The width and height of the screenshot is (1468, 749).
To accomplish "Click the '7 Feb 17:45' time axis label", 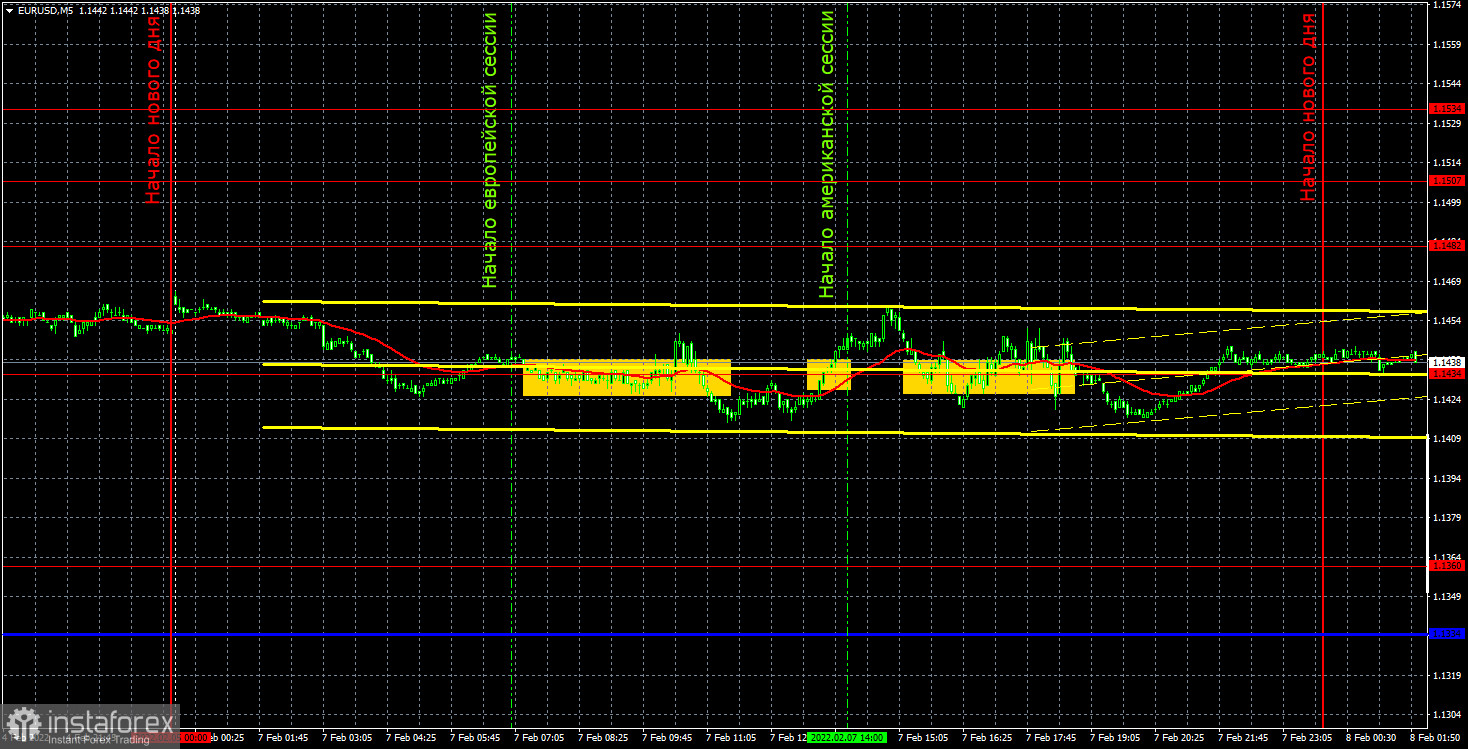I will pos(1051,737).
